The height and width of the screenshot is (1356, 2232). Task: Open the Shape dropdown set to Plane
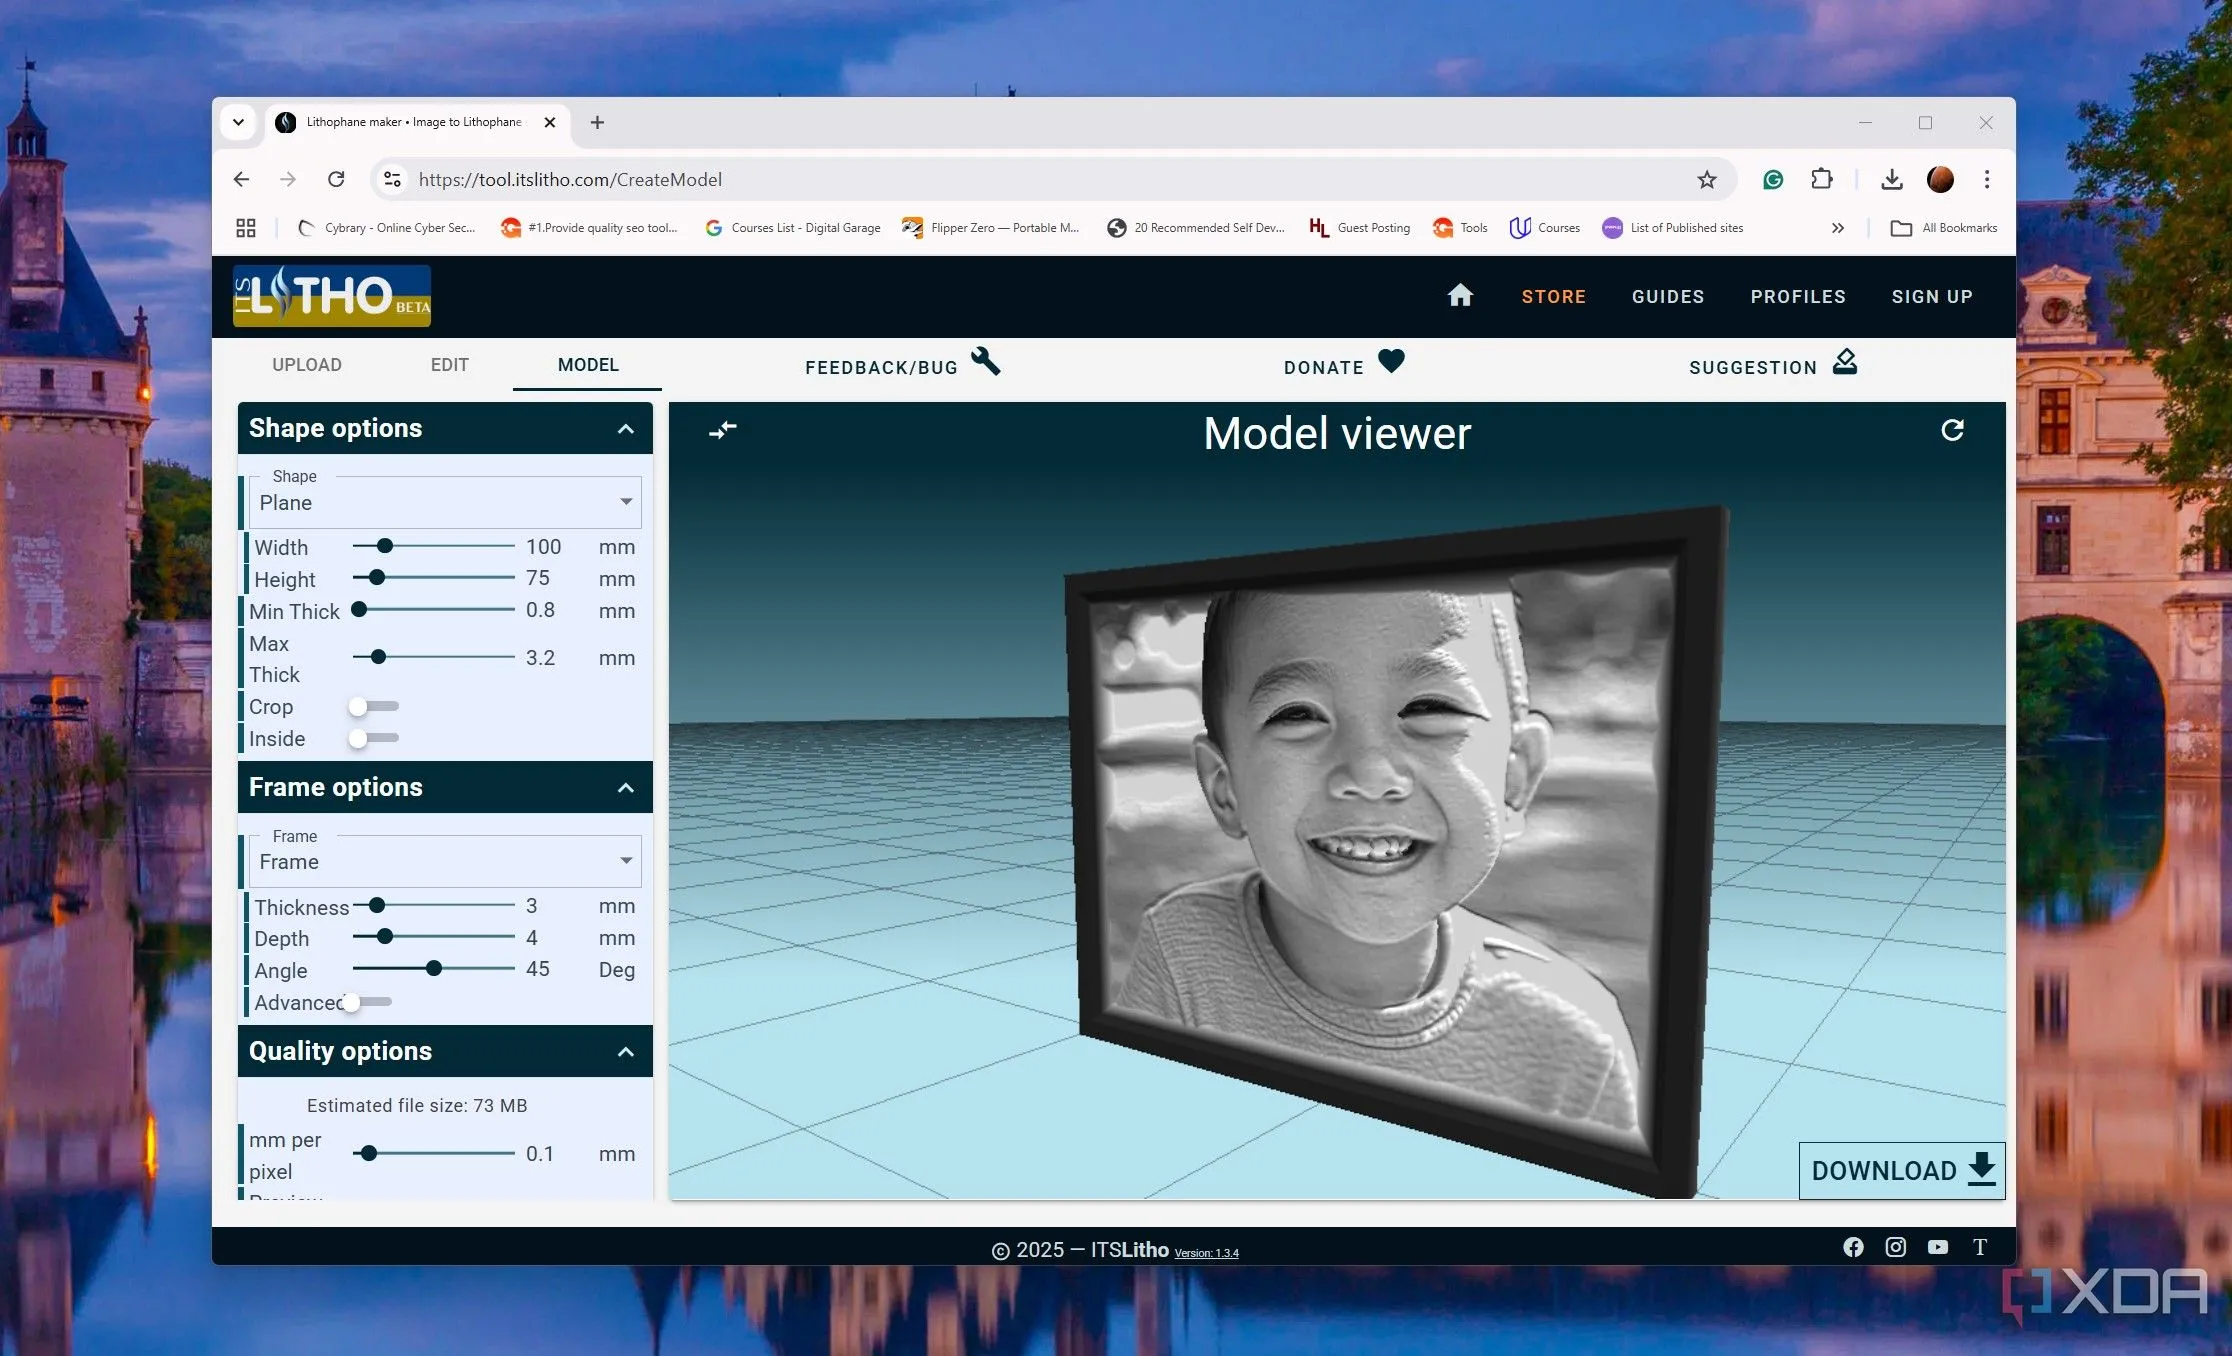tap(445, 502)
